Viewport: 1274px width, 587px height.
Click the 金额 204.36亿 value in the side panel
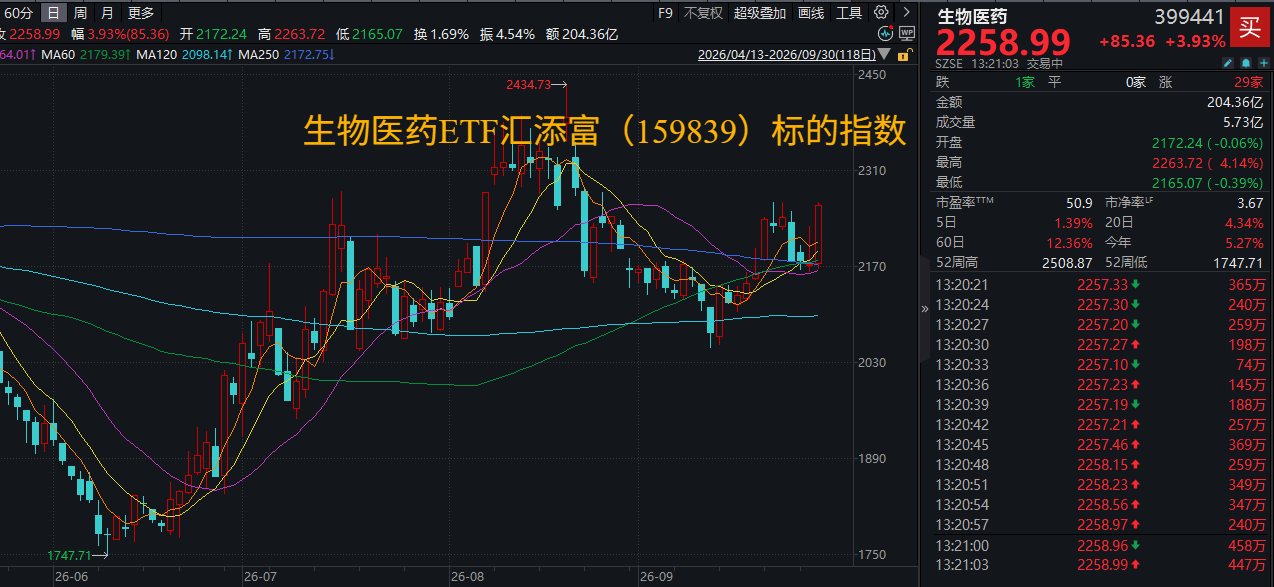click(x=1235, y=102)
